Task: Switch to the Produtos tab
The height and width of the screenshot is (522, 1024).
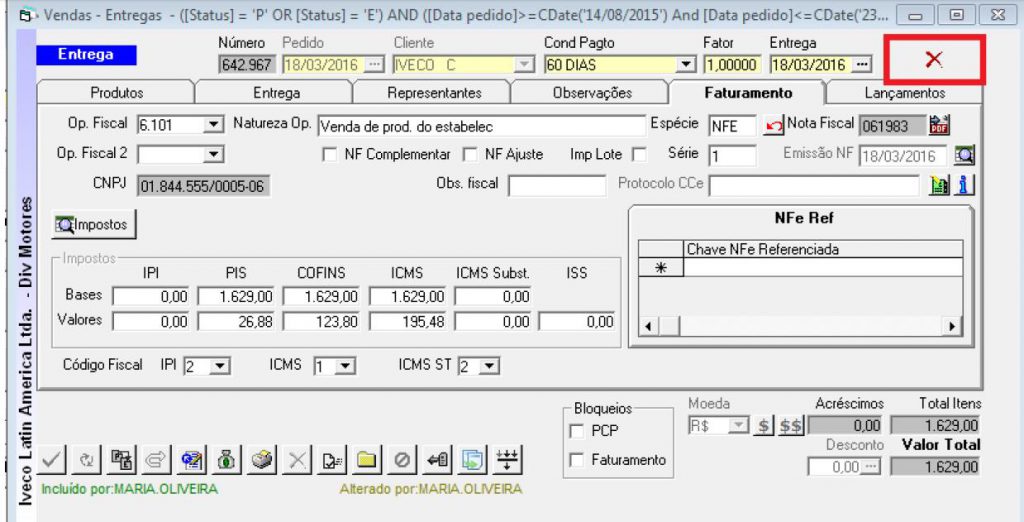Action: (x=117, y=93)
